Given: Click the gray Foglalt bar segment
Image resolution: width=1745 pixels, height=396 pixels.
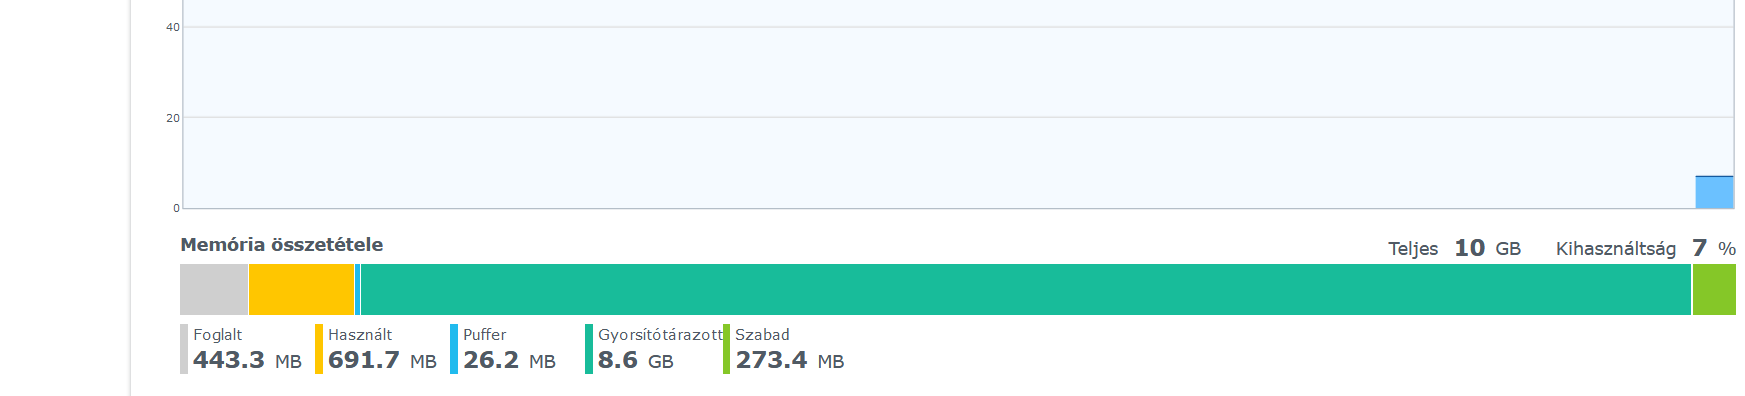Looking at the screenshot, I should point(214,290).
